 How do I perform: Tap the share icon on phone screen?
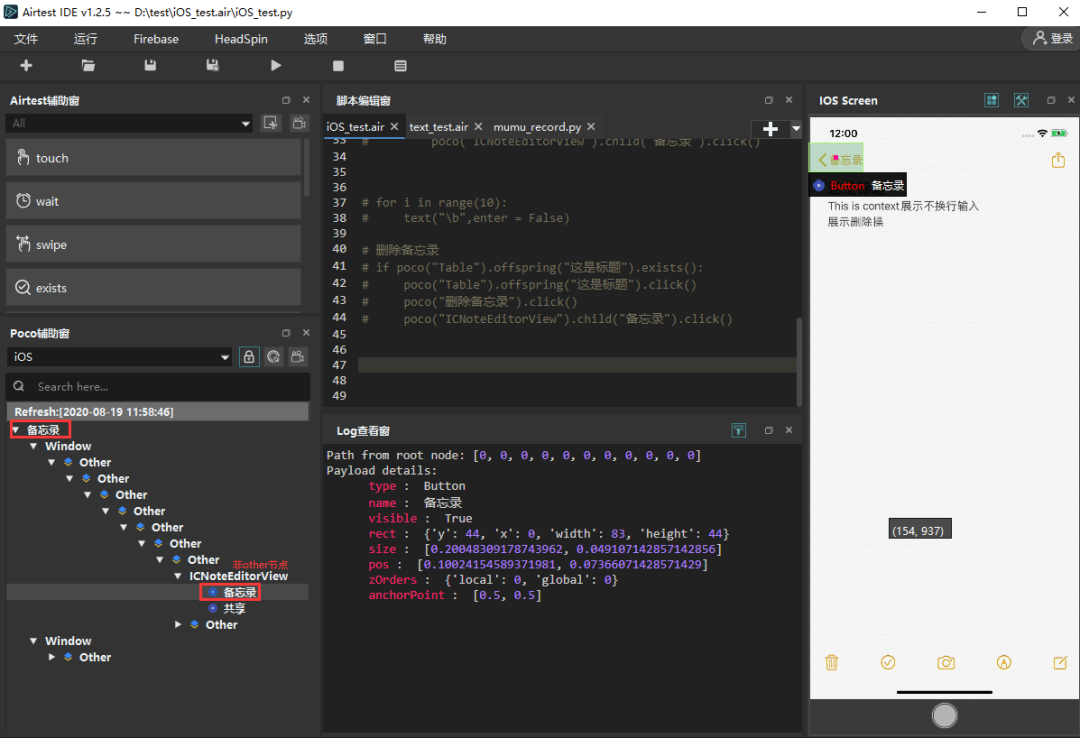pyautogui.click(x=1058, y=160)
